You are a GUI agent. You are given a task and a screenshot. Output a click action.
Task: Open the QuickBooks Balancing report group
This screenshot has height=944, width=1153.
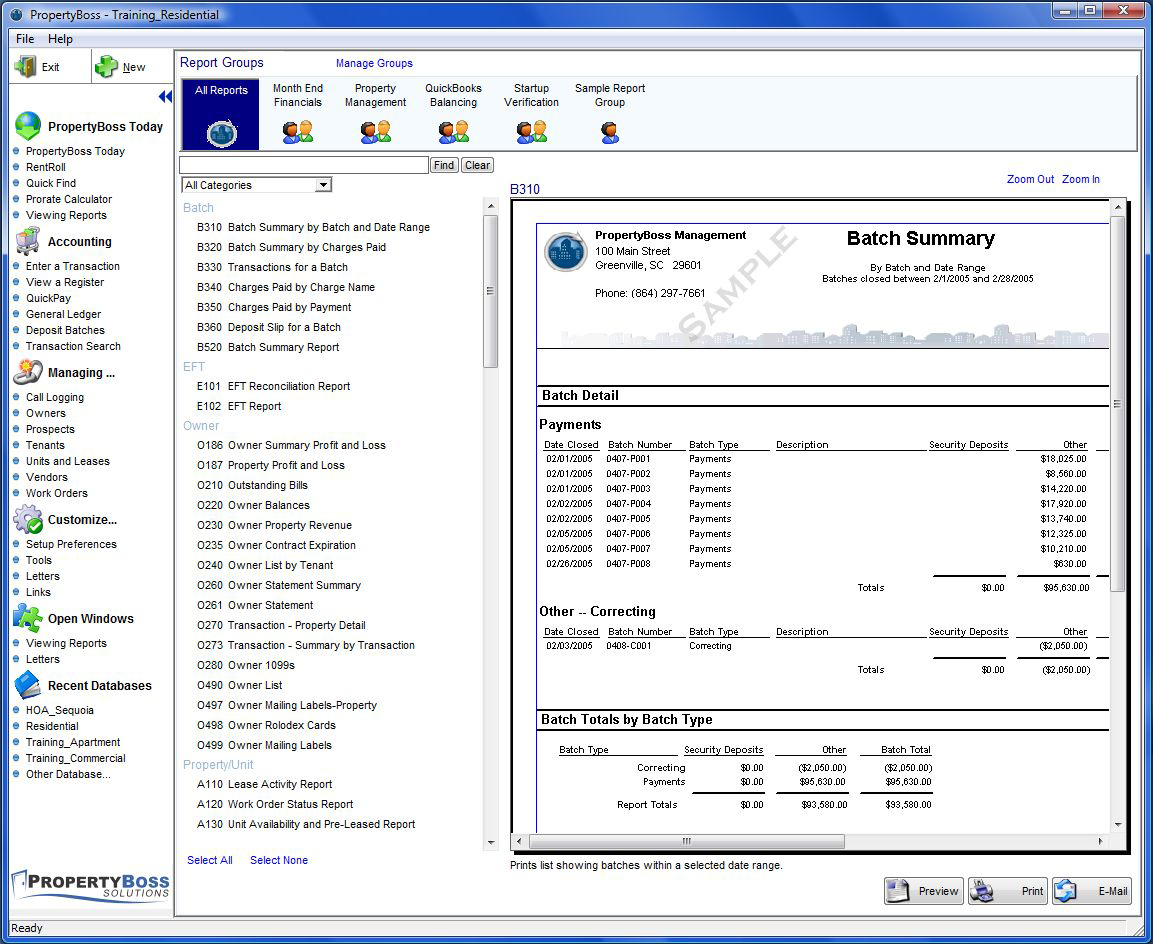(x=453, y=131)
